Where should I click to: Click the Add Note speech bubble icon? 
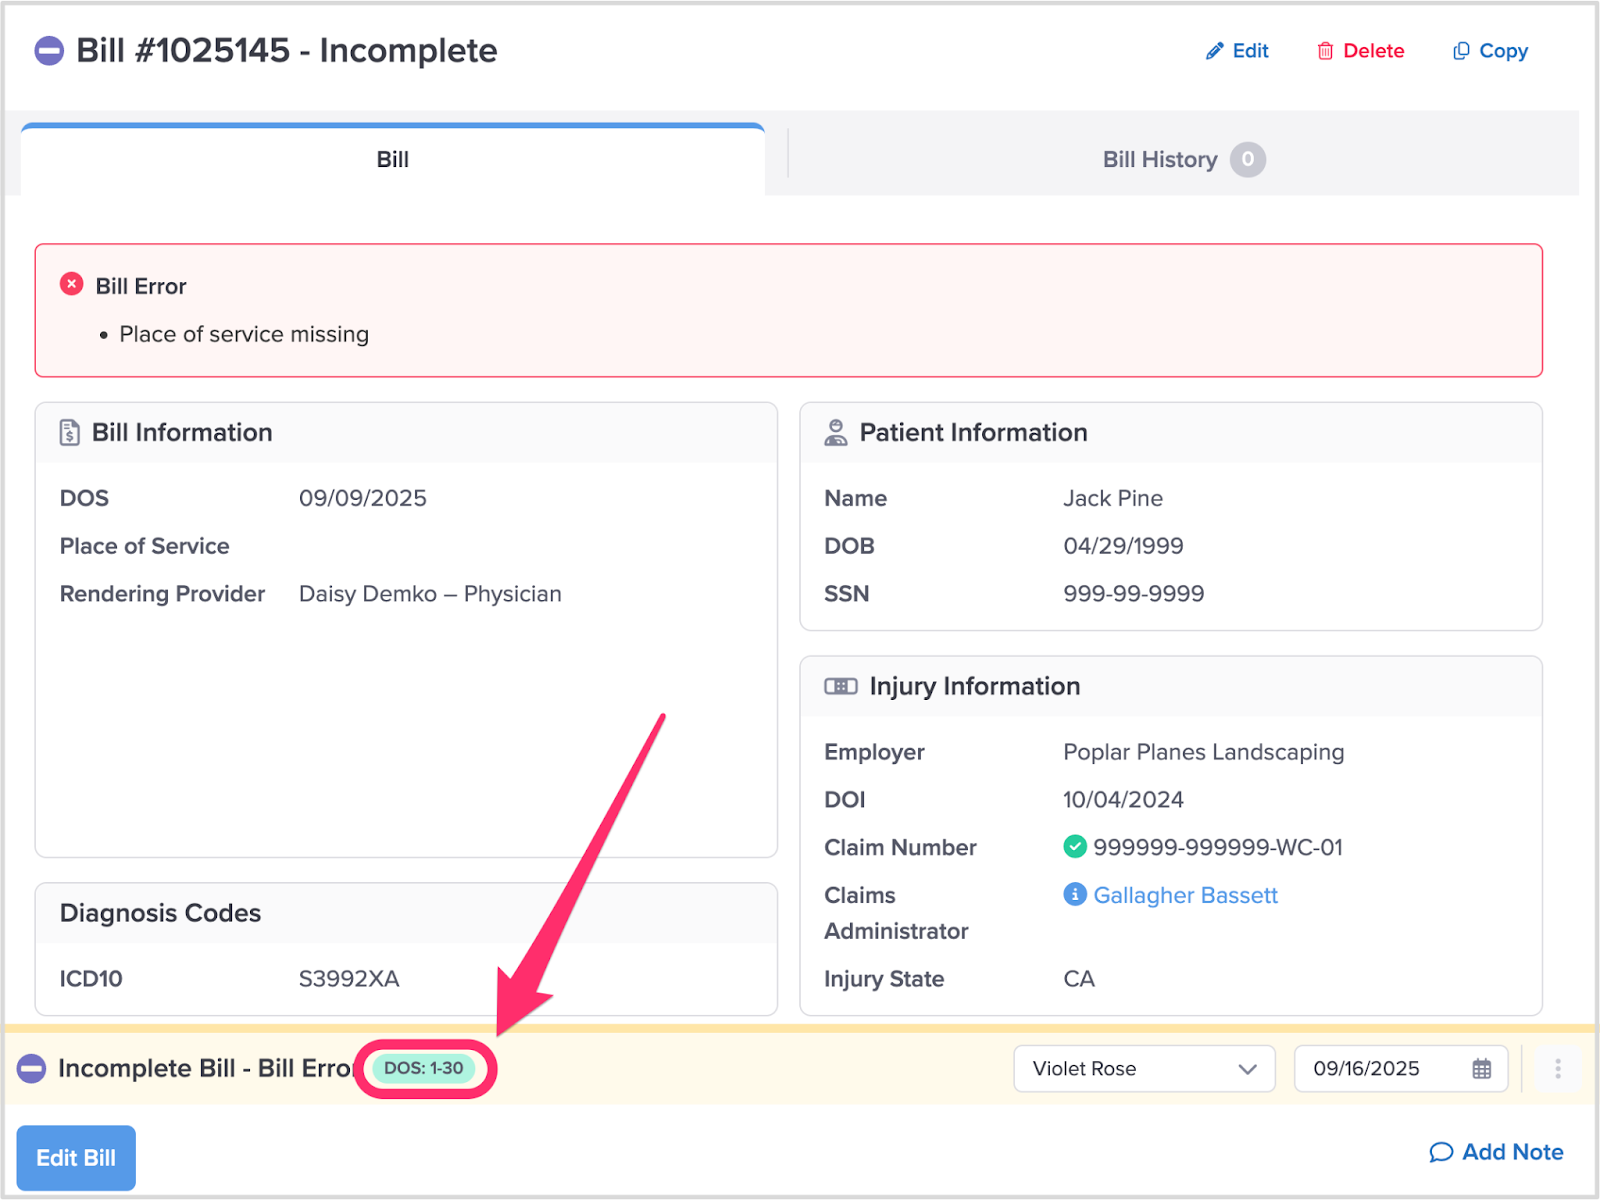tap(1440, 1153)
